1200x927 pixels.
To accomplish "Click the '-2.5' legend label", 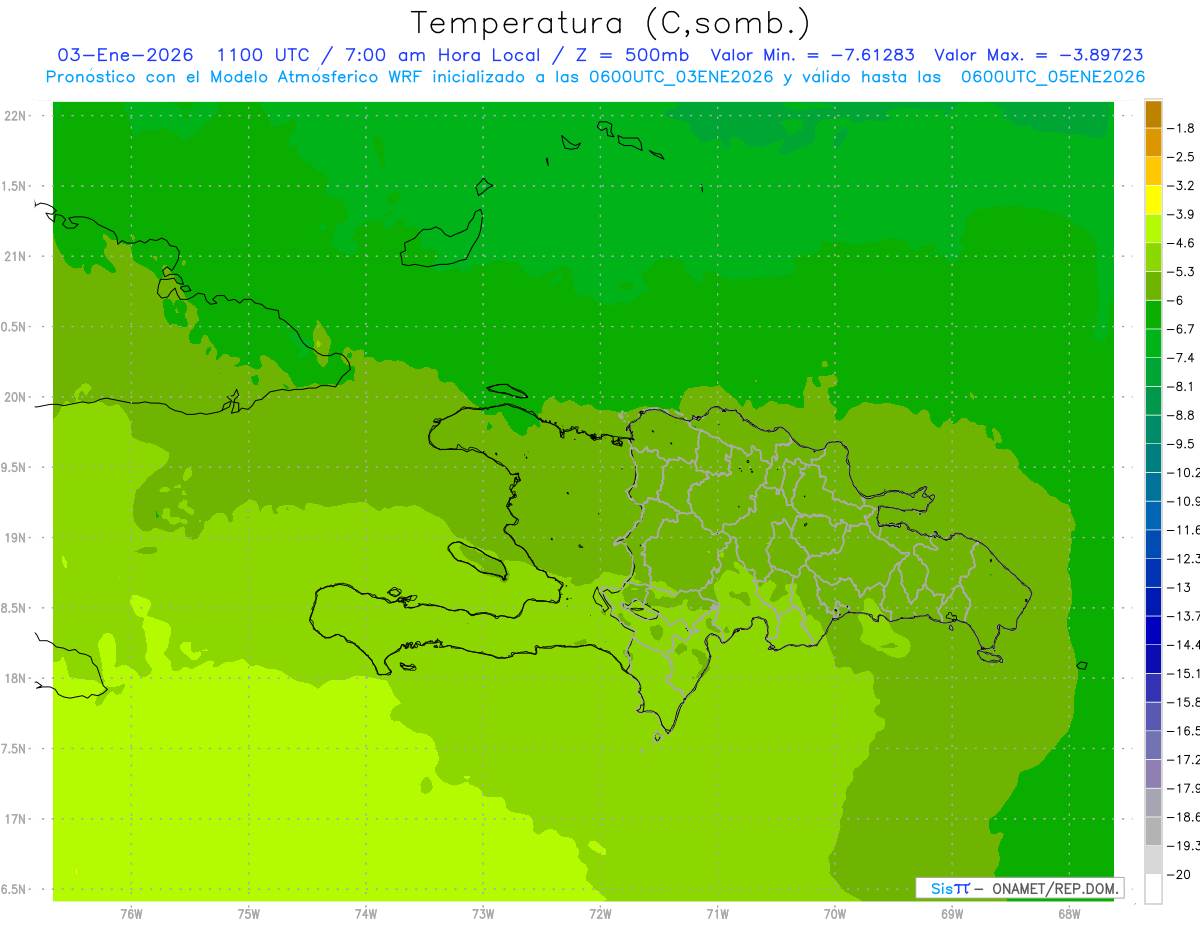I will click(1181, 157).
